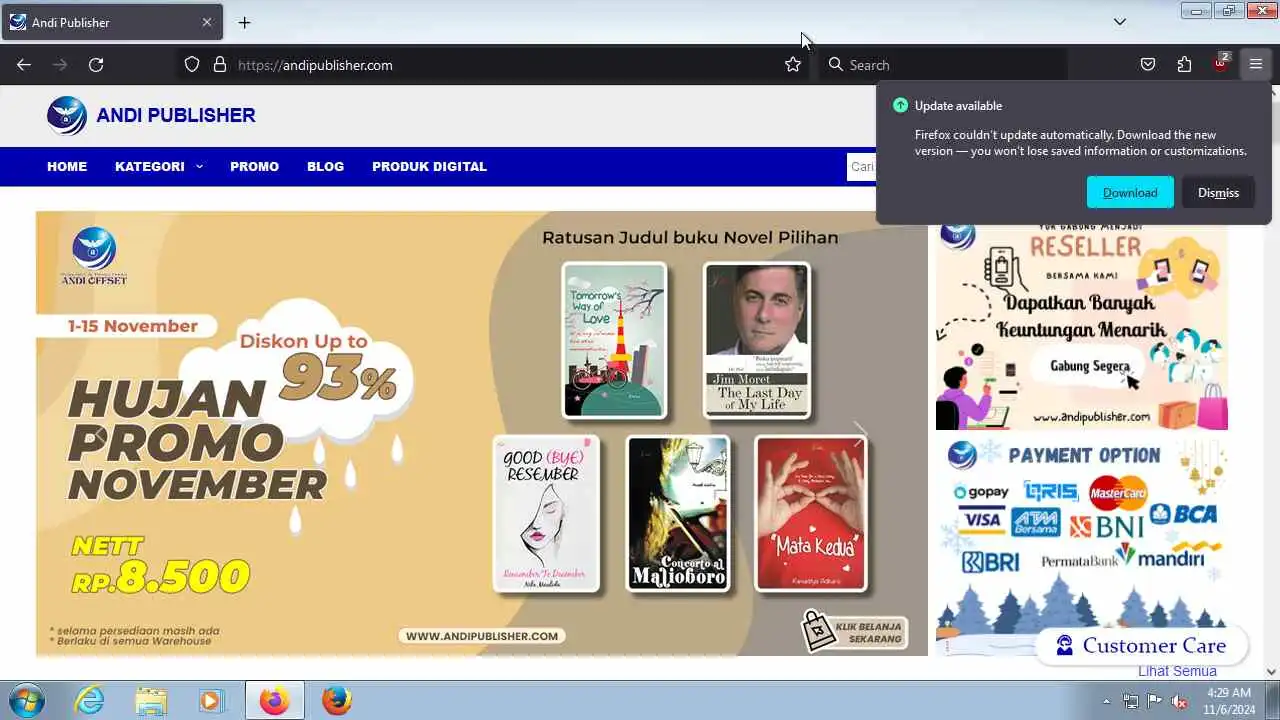Reload the page with the refresh icon

tap(96, 65)
